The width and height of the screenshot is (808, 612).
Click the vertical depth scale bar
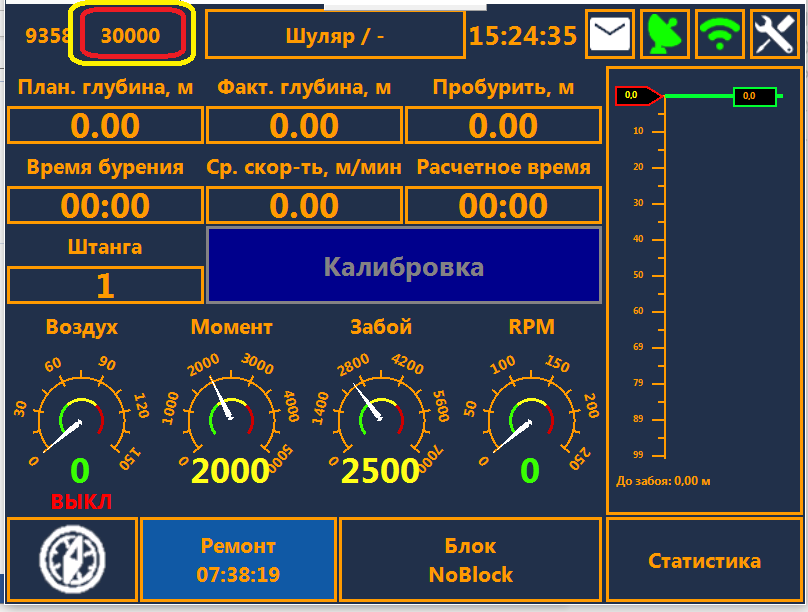tap(664, 290)
